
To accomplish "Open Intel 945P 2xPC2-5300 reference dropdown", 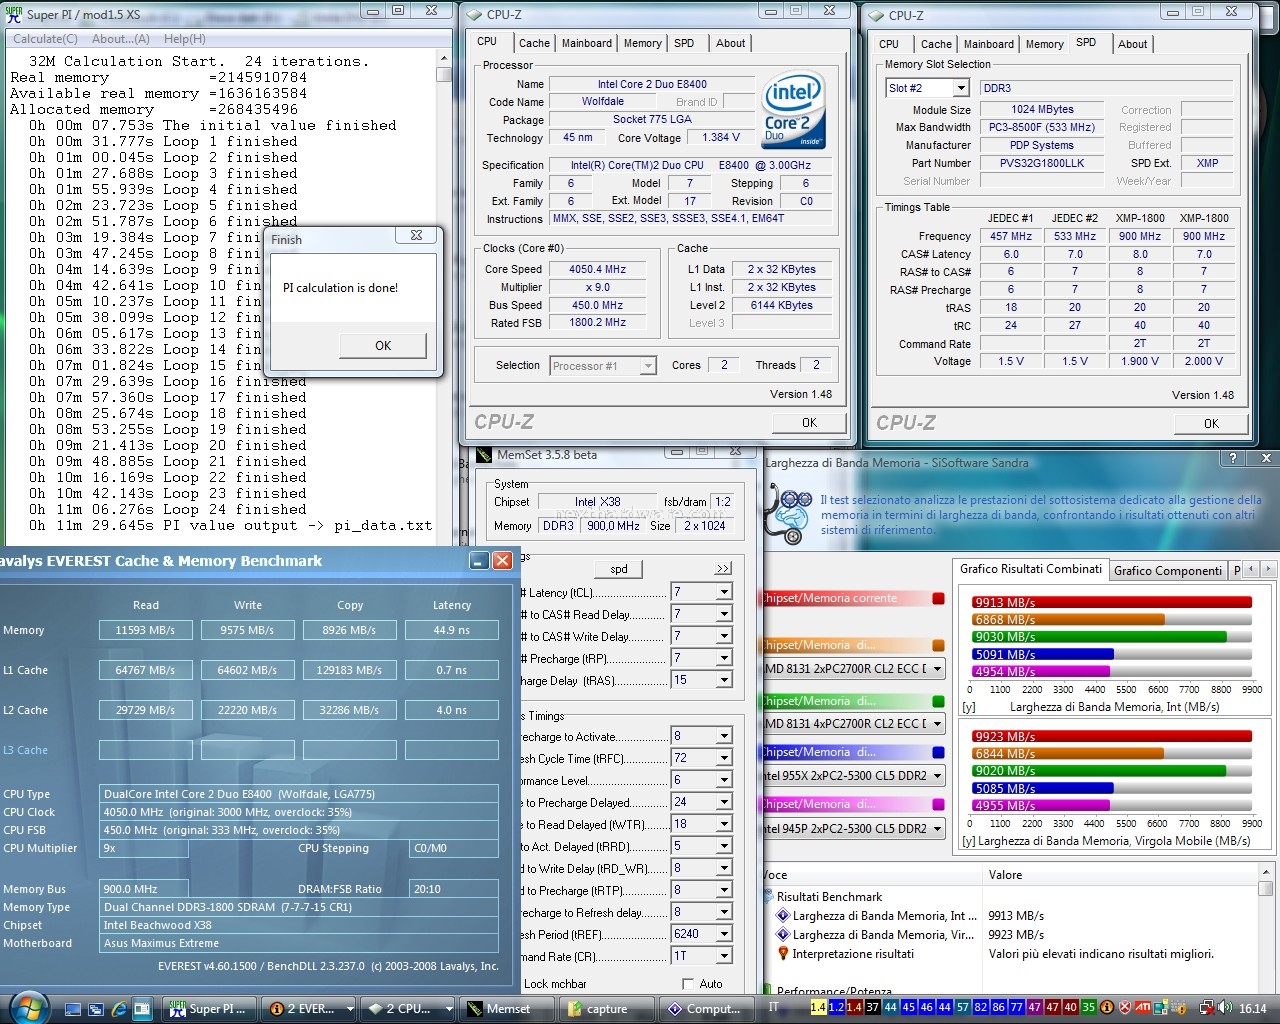I will click(938, 828).
